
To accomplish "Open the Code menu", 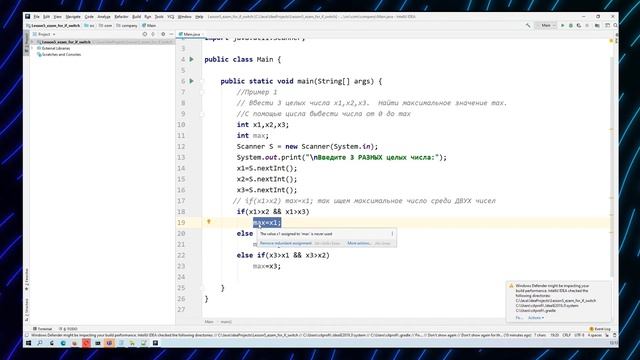I will coord(89,17).
